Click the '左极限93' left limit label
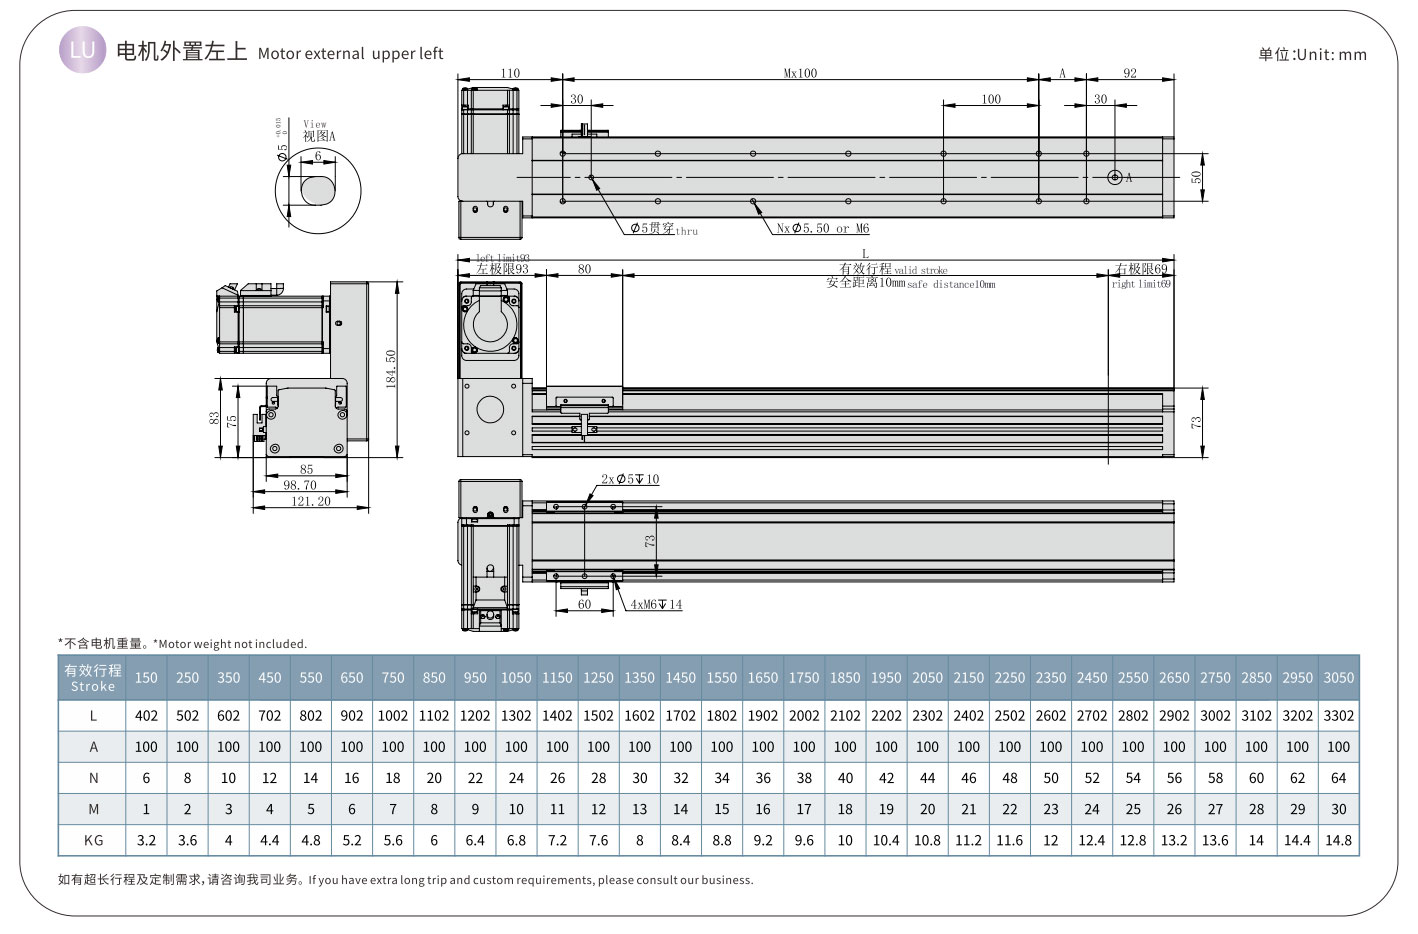The image size is (1418, 934). pyautogui.click(x=503, y=269)
